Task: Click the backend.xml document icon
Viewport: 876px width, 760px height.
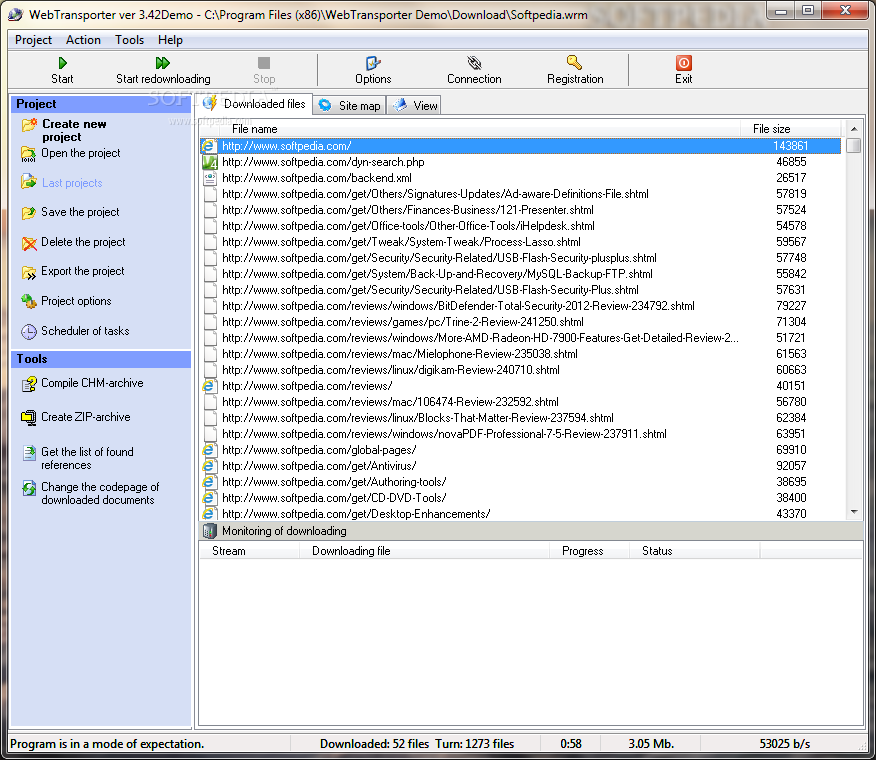Action: click(x=210, y=179)
